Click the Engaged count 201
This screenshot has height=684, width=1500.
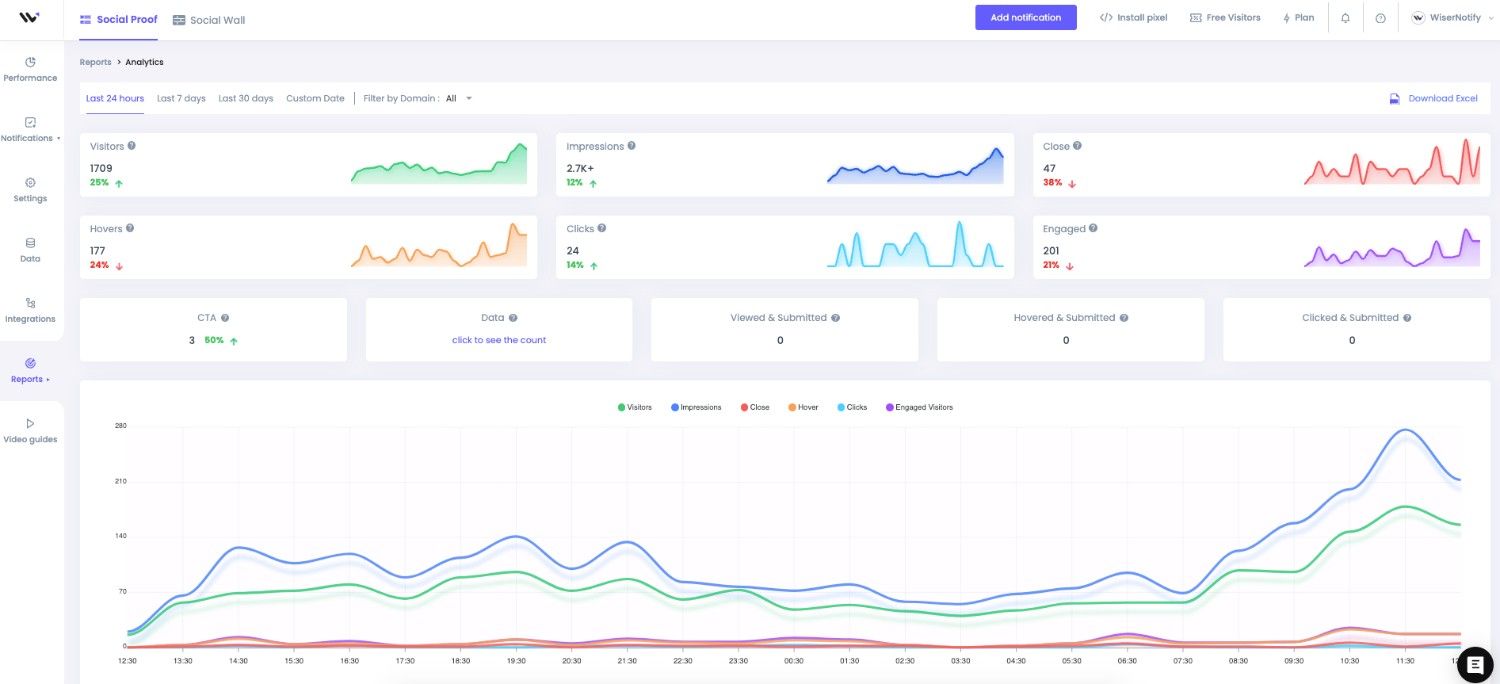pyautogui.click(x=1051, y=251)
